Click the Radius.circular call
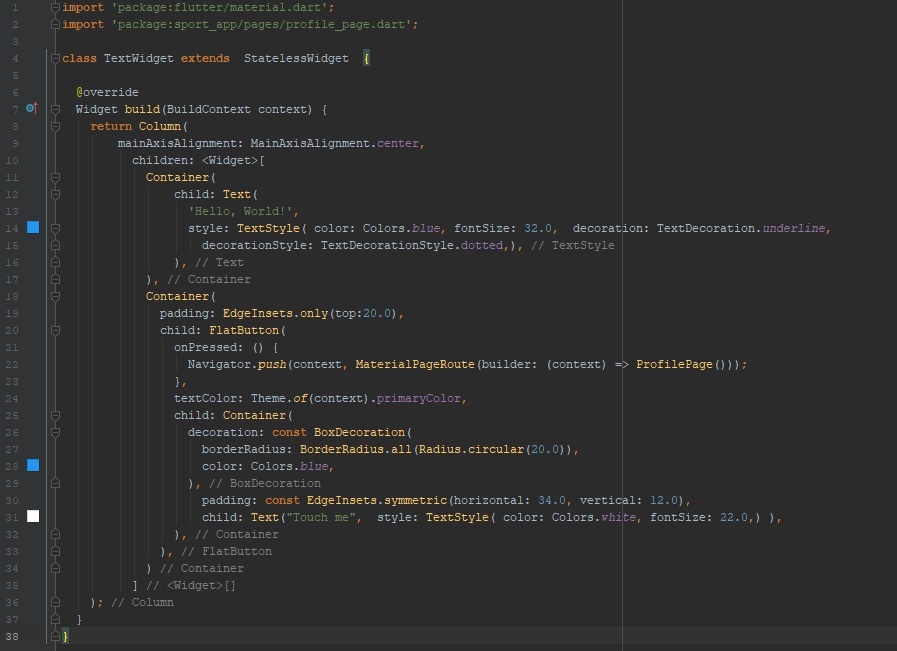 [471, 450]
